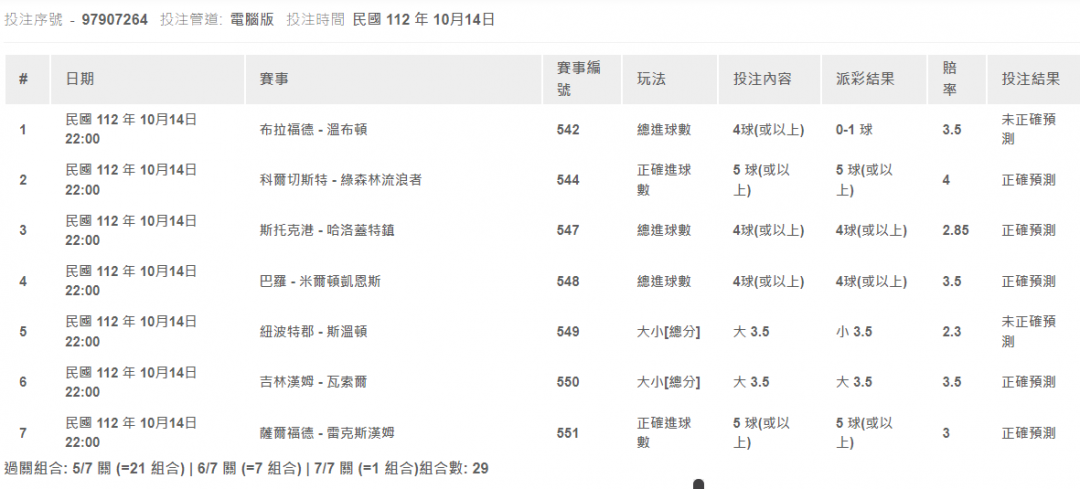Select match 布拉福德 - 溫布頓
Viewport: 1080px width, 489px height.
[313, 129]
